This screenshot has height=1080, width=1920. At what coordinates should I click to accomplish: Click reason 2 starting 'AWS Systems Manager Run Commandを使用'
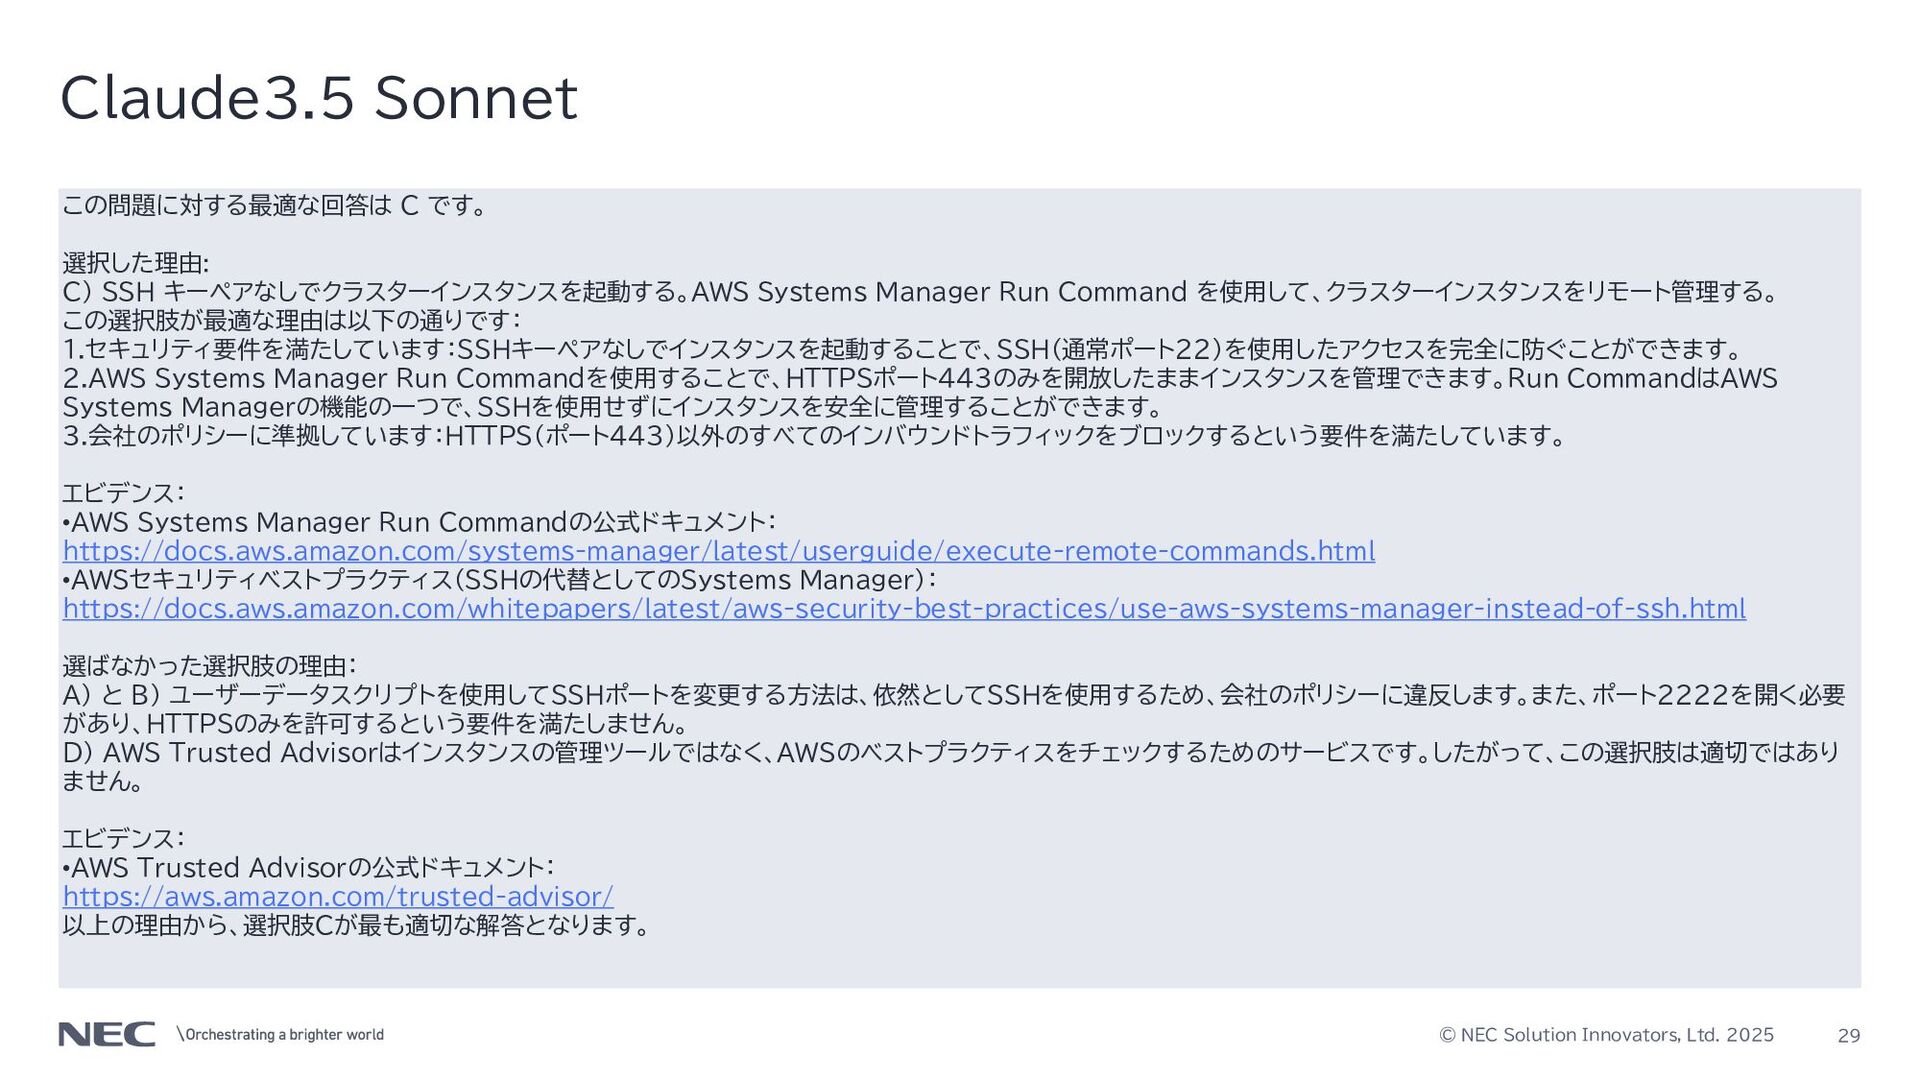tap(920, 392)
